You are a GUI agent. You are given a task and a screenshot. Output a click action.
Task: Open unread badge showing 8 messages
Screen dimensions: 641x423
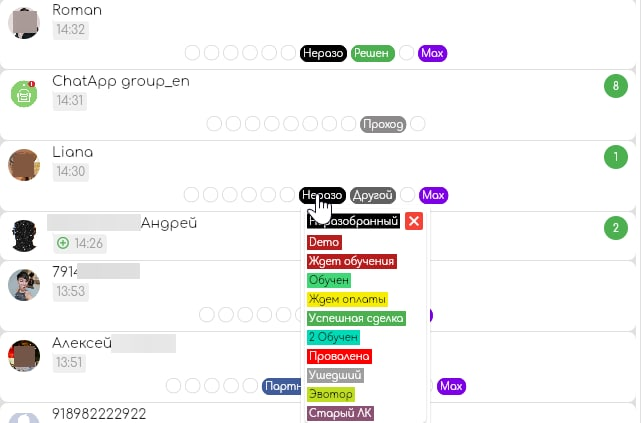coord(616,86)
